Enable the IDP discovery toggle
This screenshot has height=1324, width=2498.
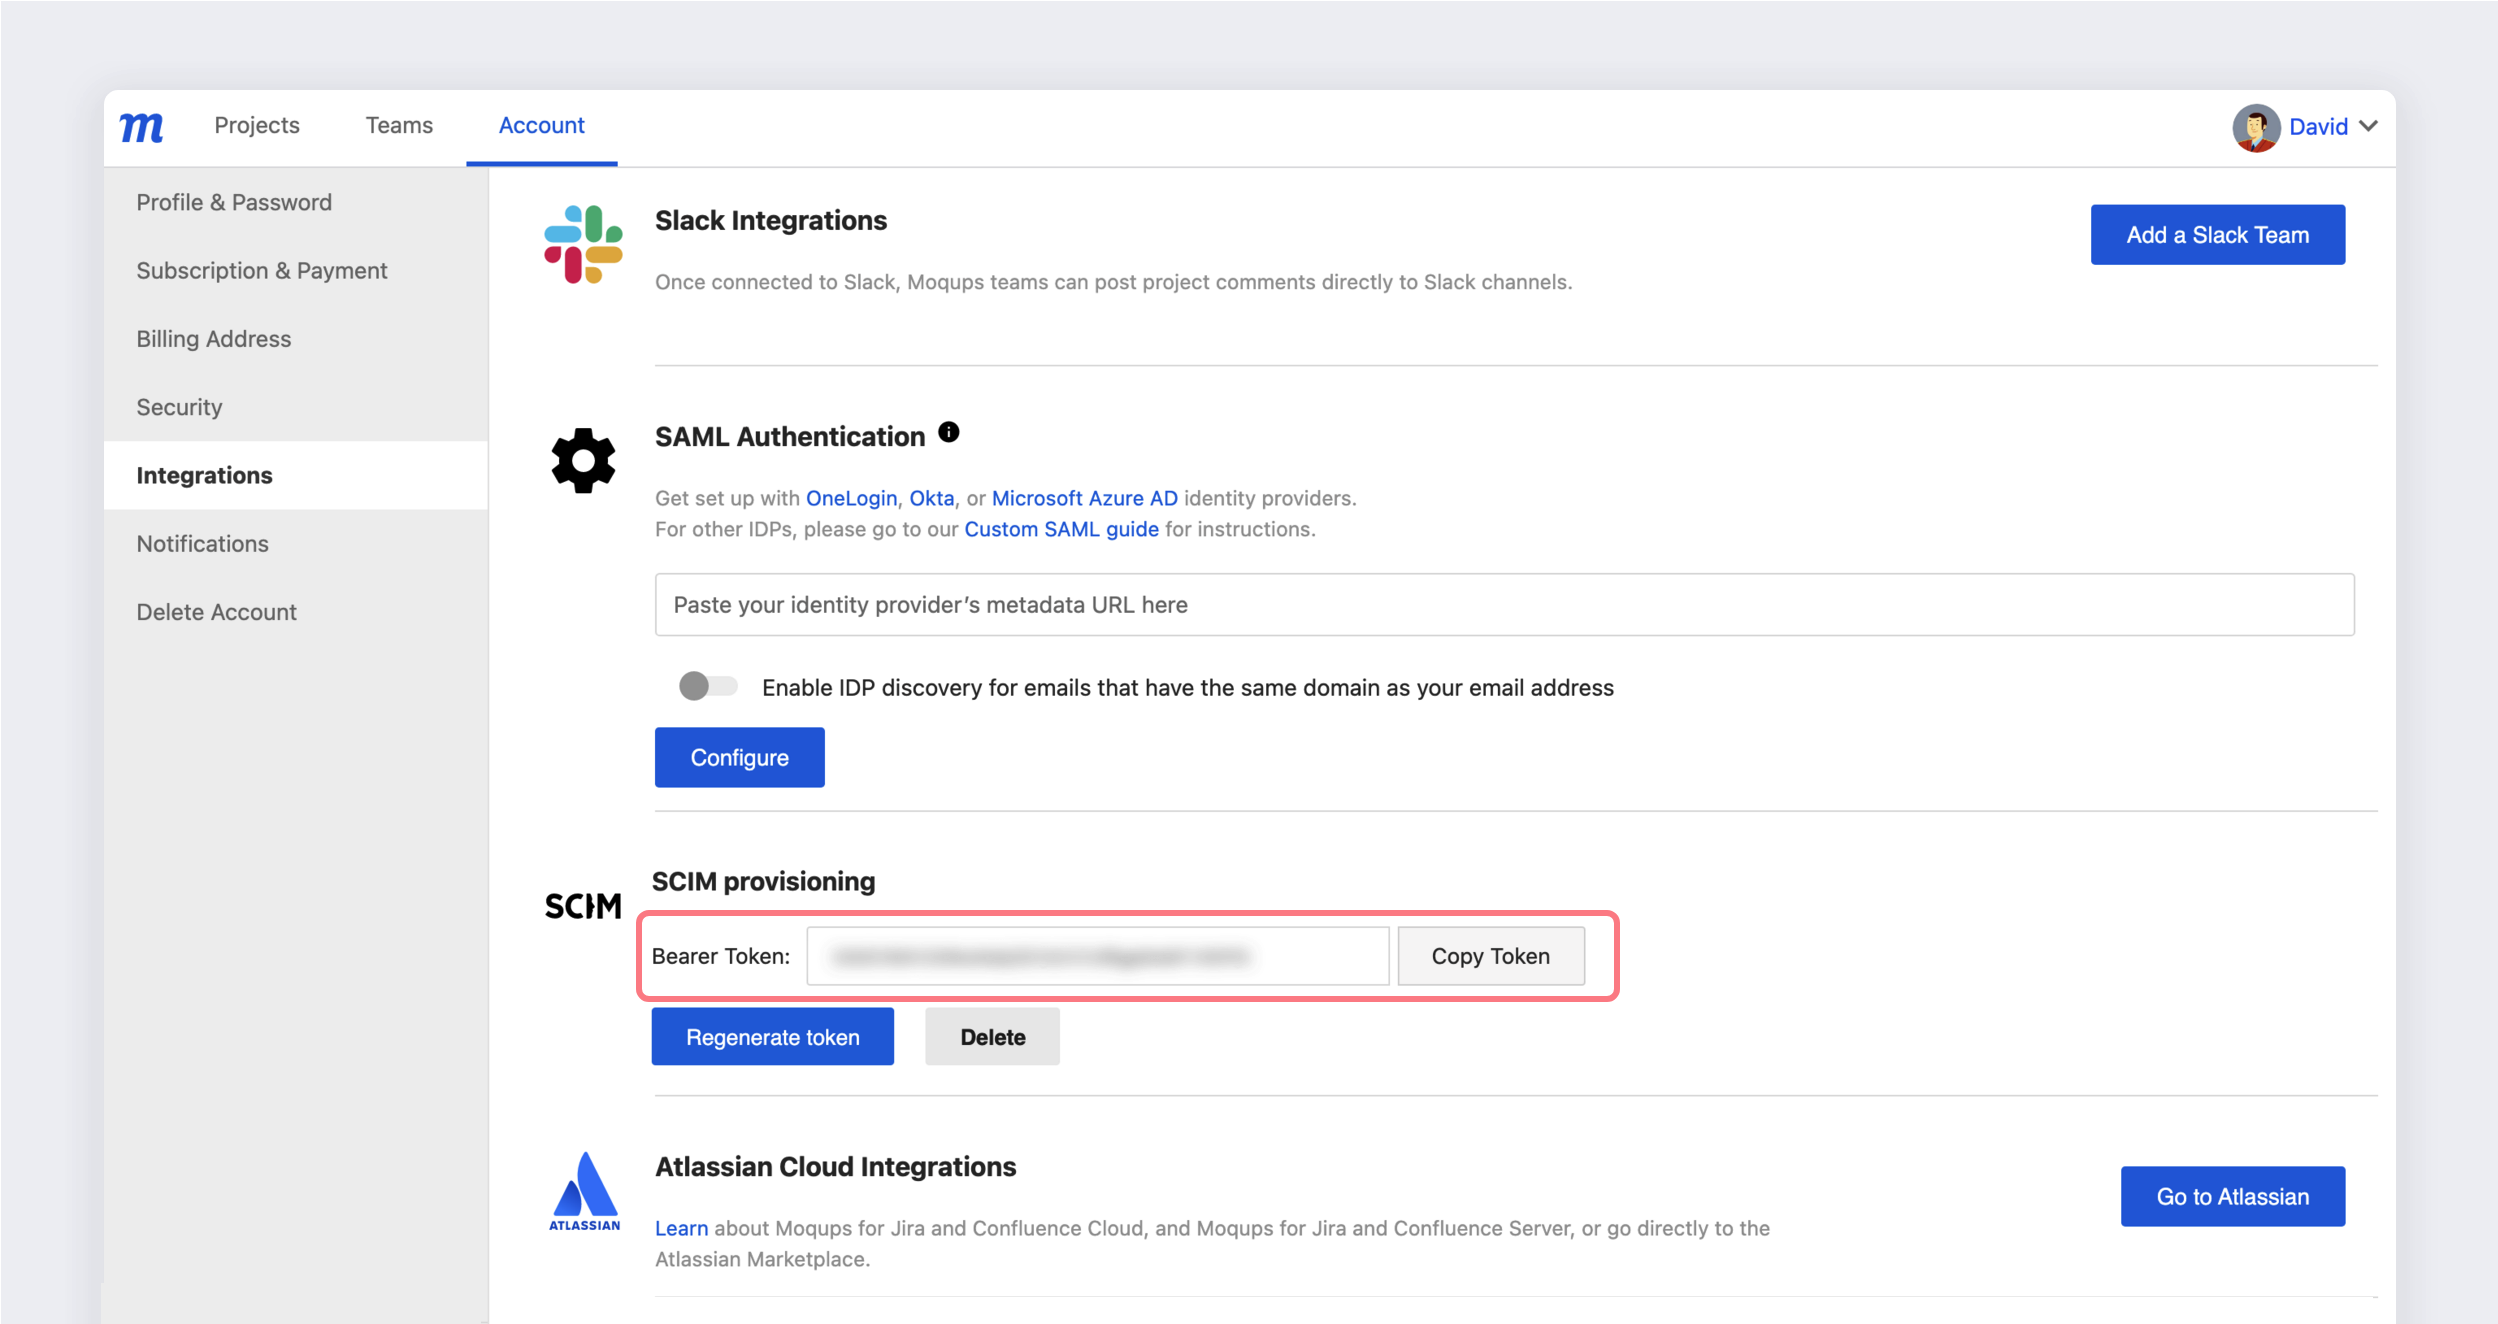click(708, 686)
